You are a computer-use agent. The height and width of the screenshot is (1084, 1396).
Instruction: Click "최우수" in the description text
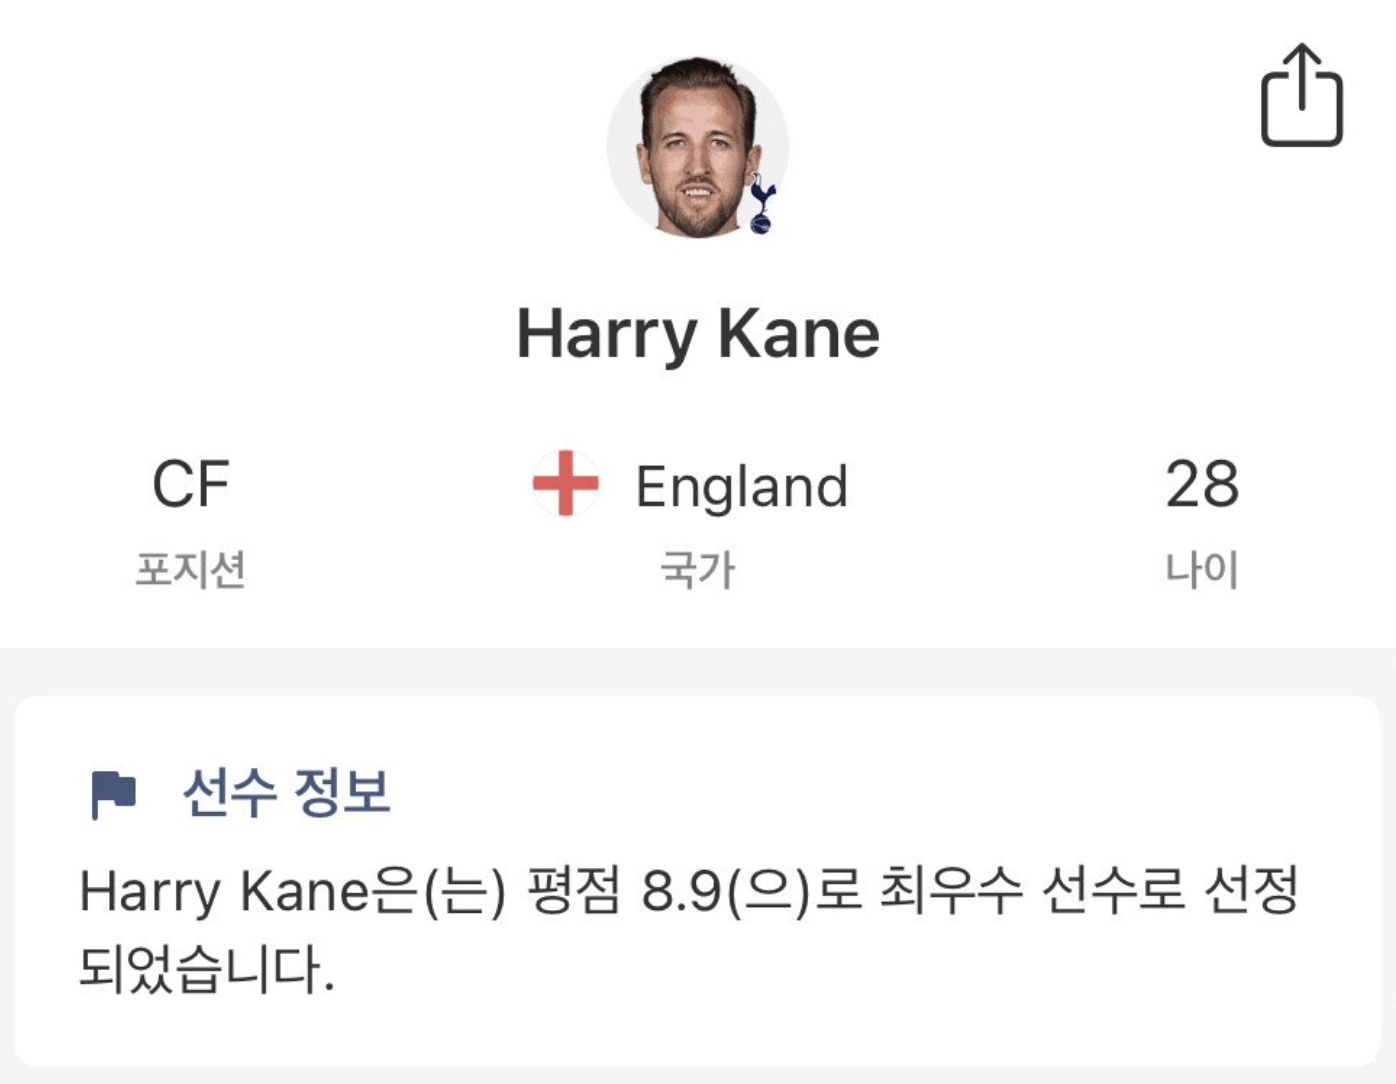(951, 891)
